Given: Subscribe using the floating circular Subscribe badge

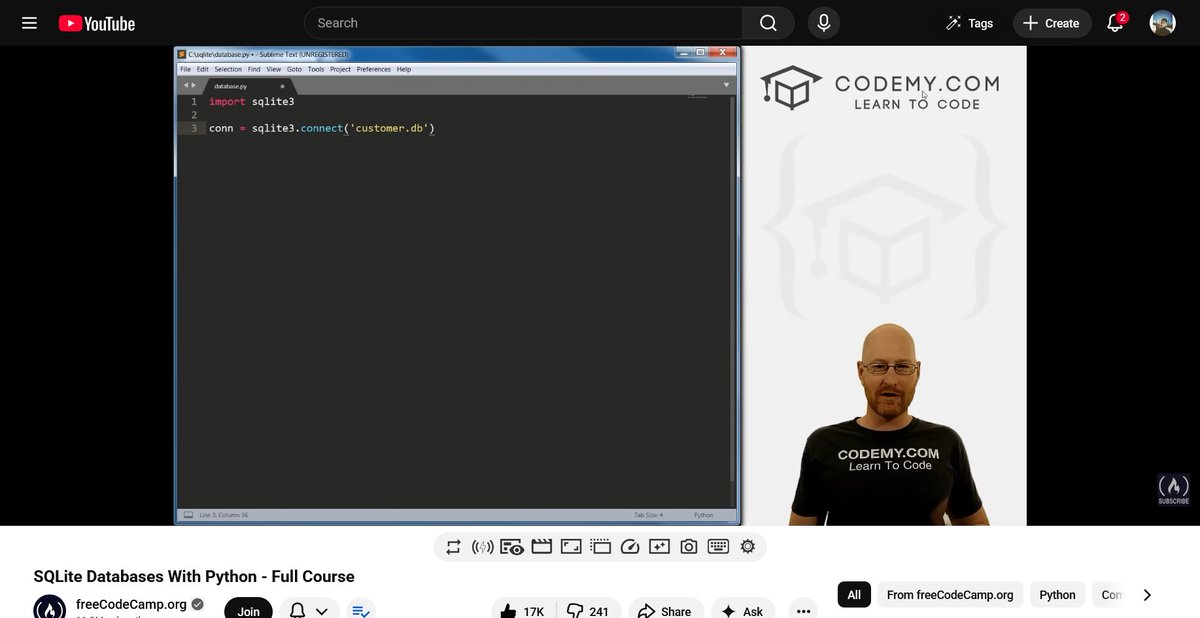Looking at the screenshot, I should (x=1172, y=489).
